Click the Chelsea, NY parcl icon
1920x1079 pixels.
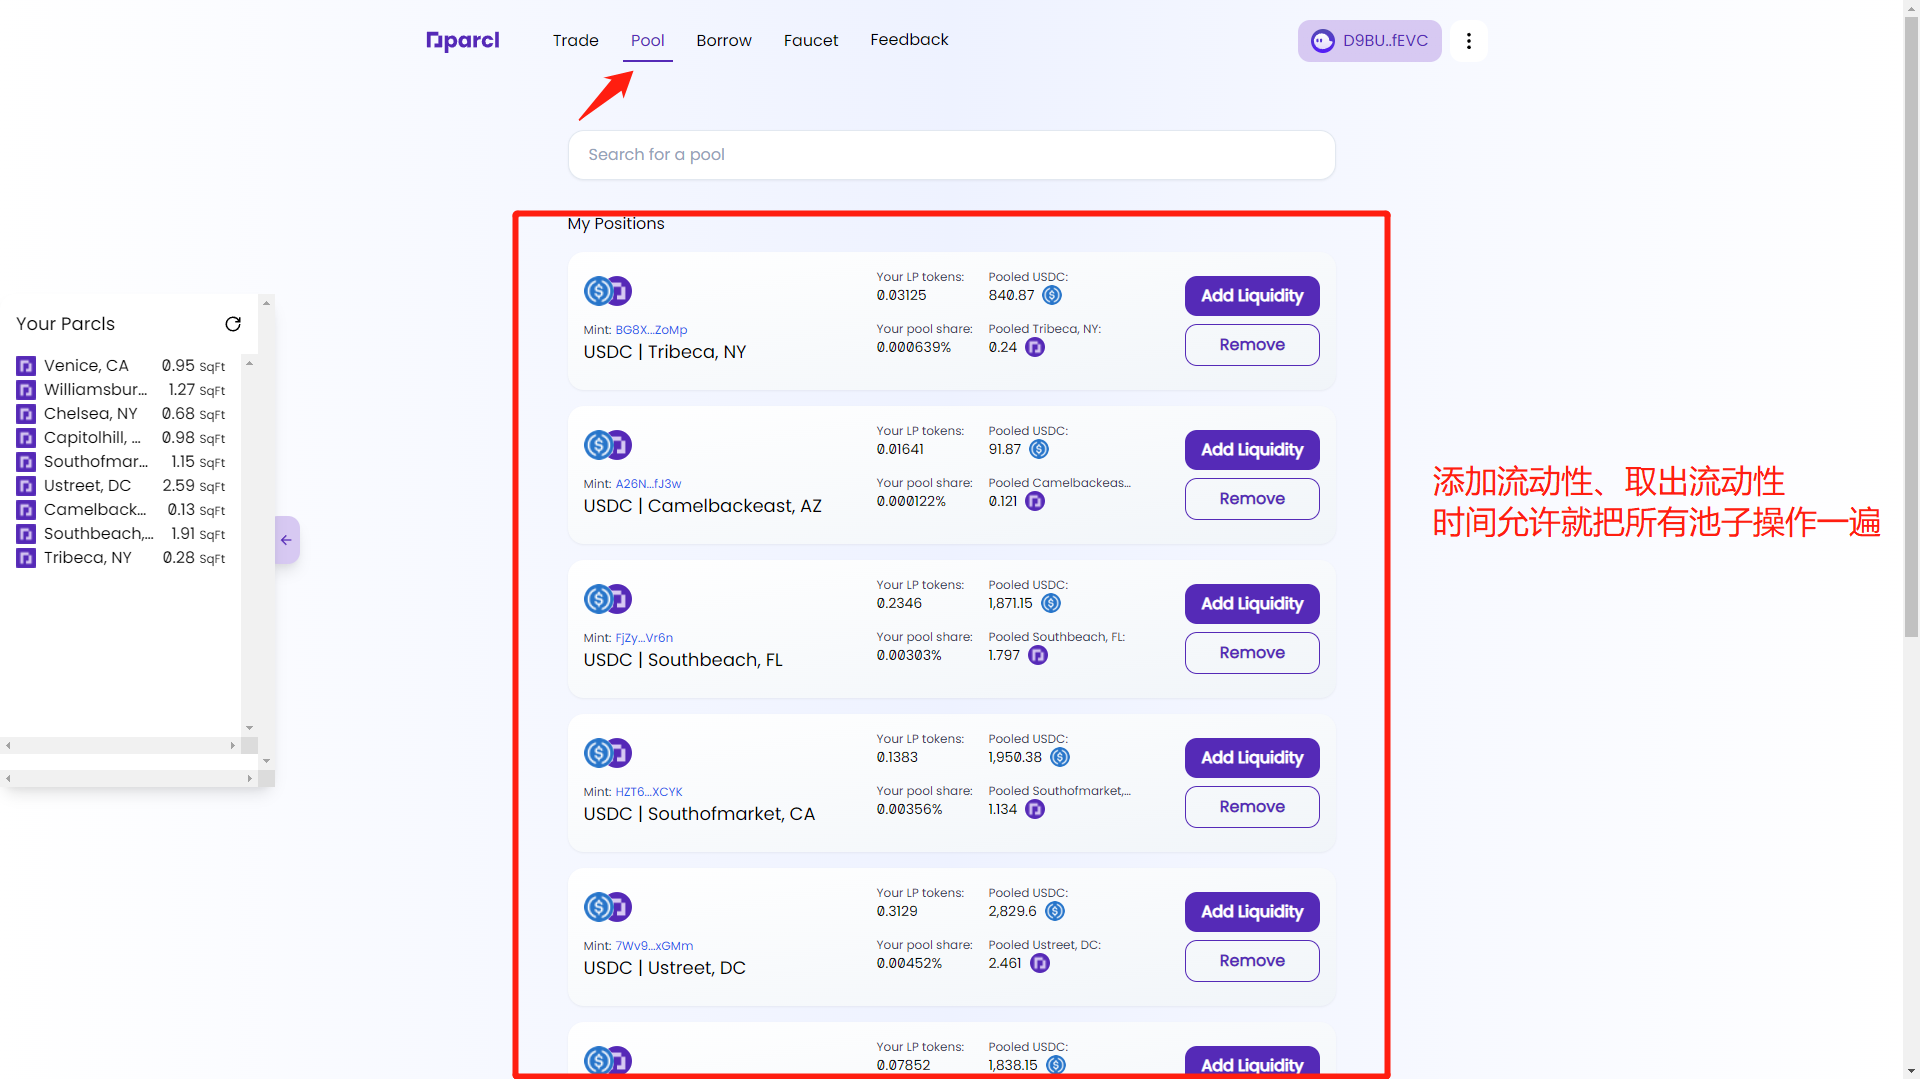(26, 414)
